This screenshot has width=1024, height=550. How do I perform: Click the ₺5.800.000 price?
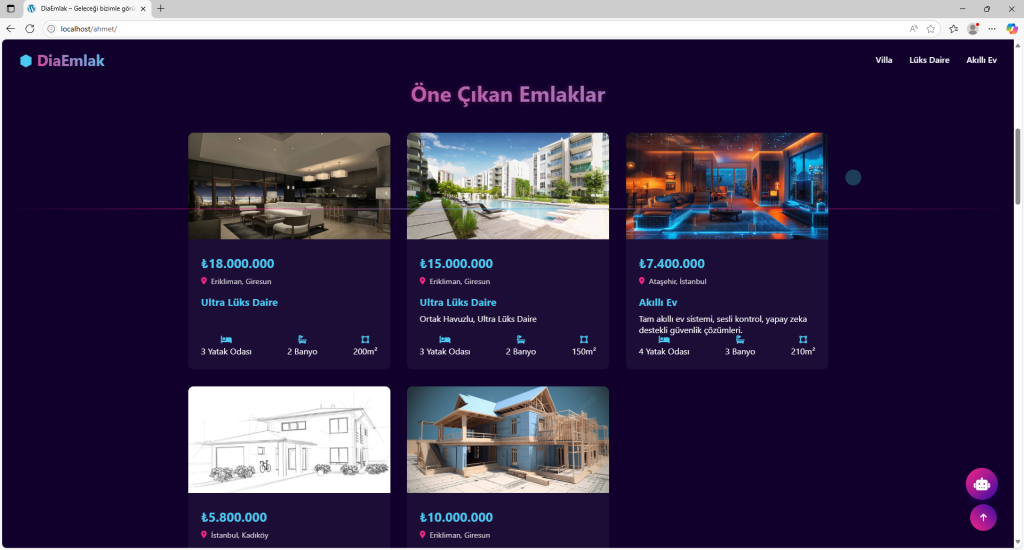[x=234, y=517]
